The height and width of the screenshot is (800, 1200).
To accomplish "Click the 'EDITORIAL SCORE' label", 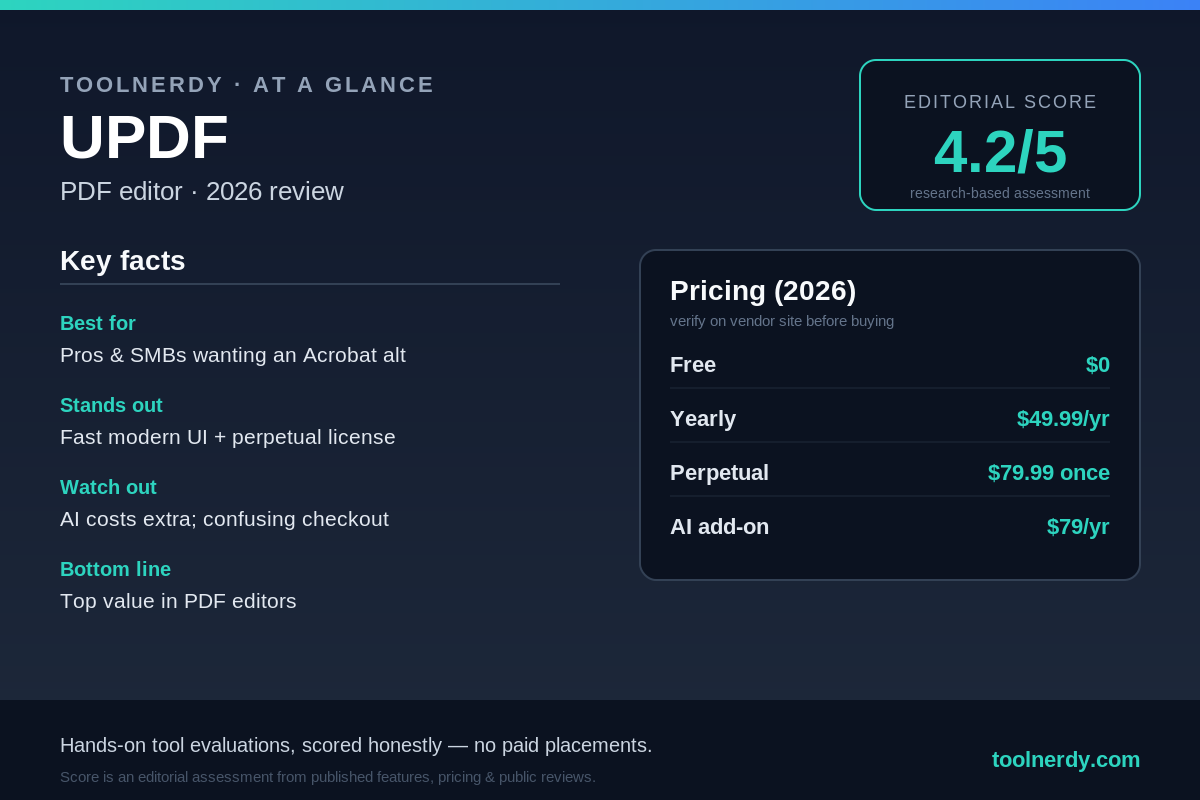I will click(x=1000, y=102).
